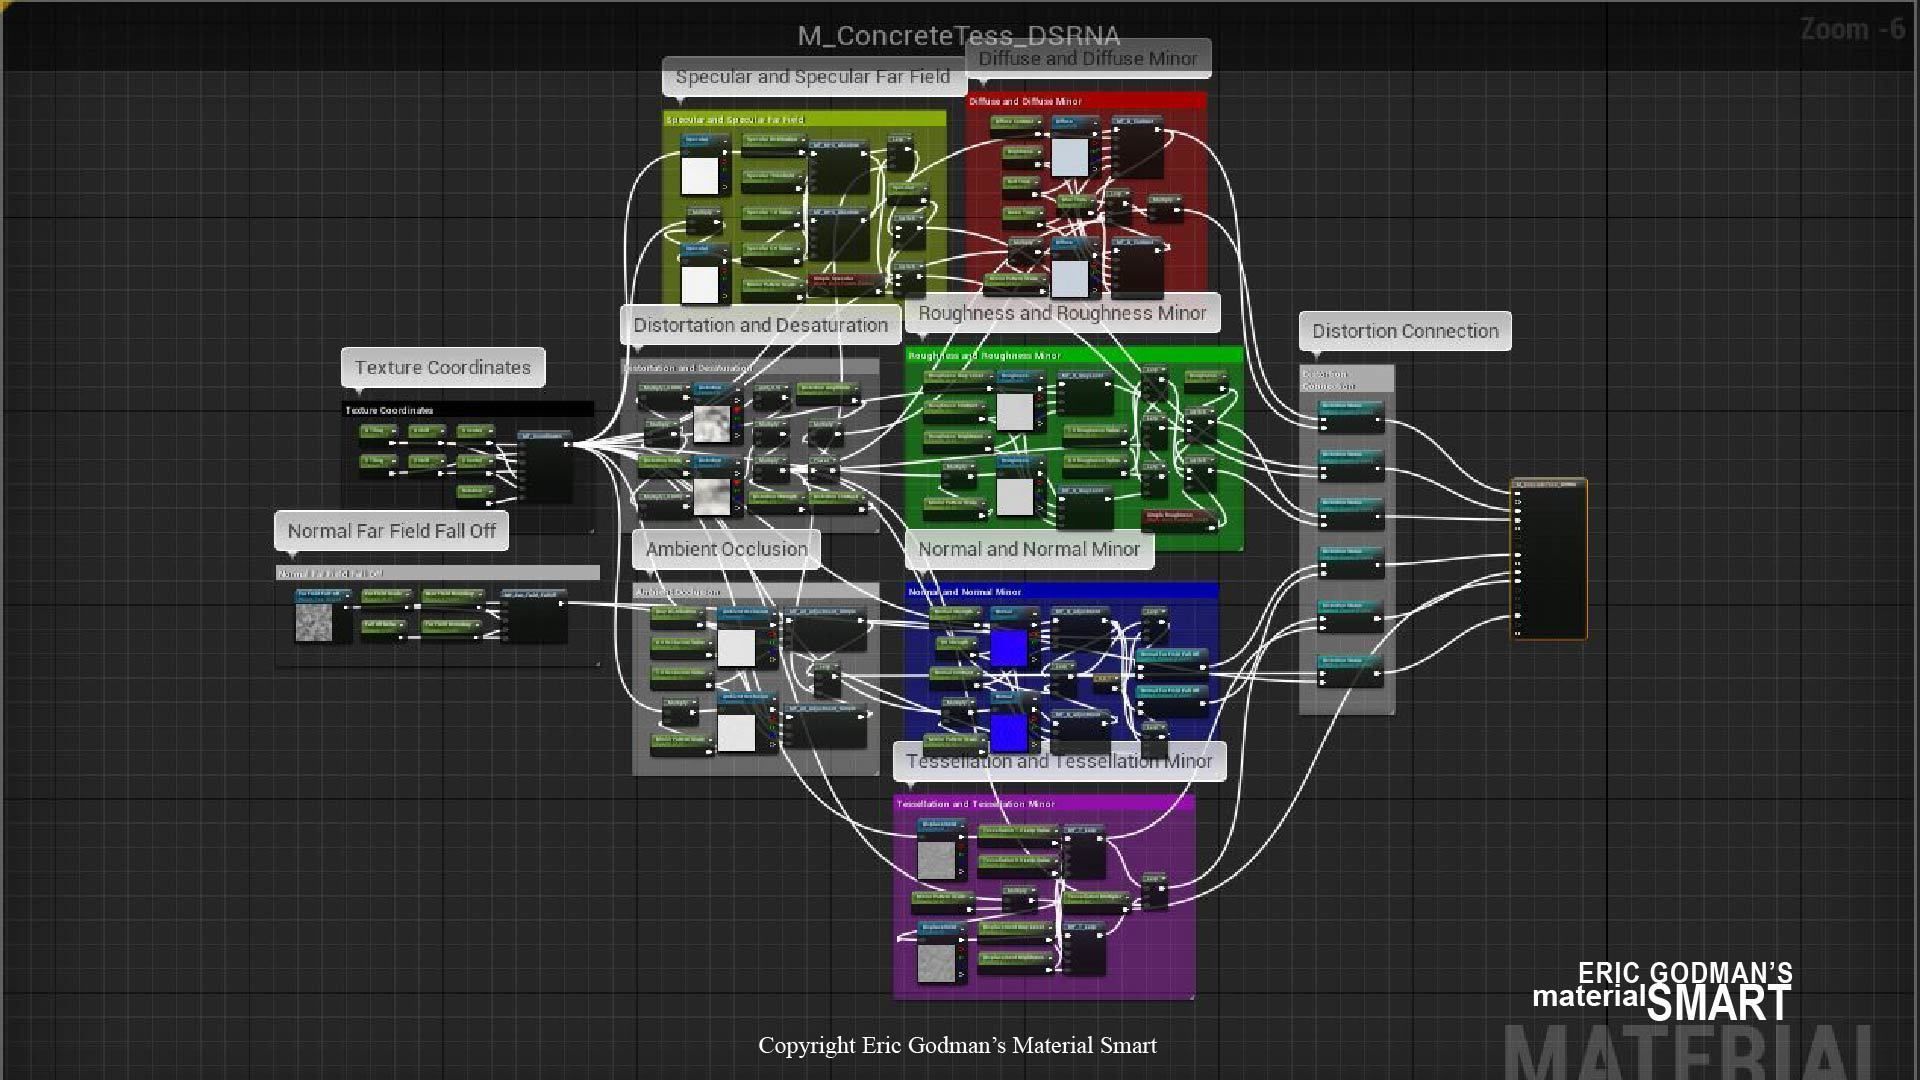Click the purple Tessellation comment header bar
Viewport: 1920px width, 1080px height.
pyautogui.click(x=1043, y=804)
